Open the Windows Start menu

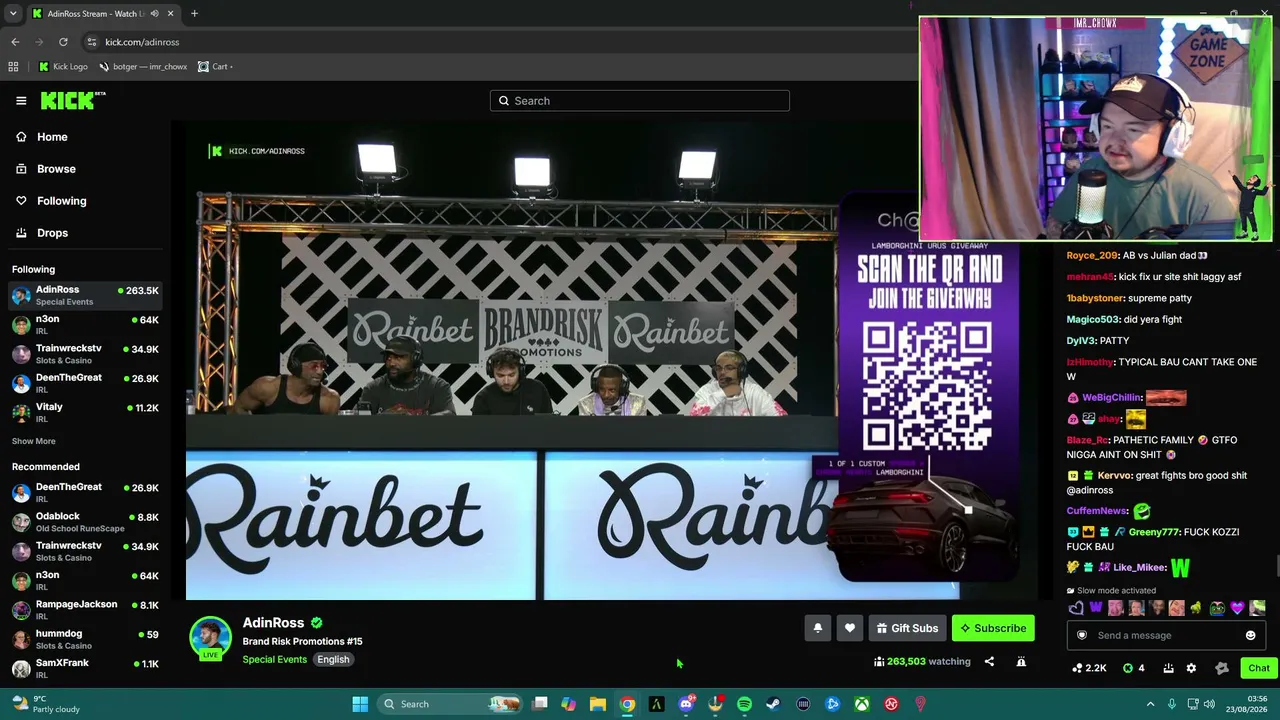tap(360, 704)
